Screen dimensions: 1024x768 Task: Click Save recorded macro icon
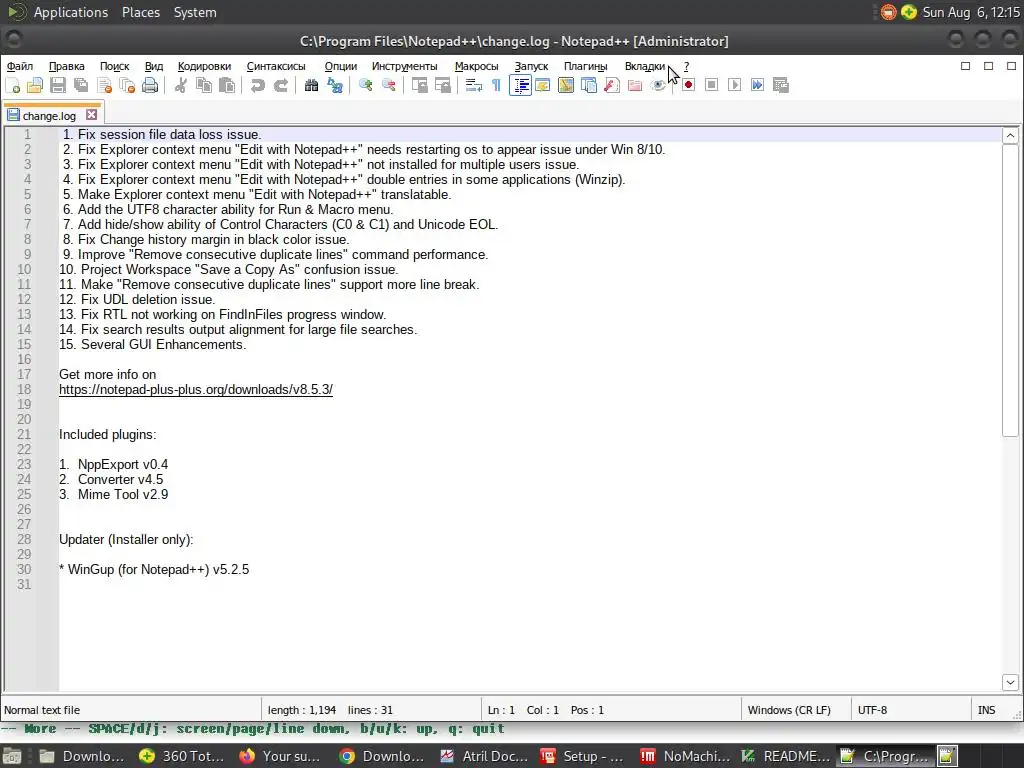[x=781, y=85]
